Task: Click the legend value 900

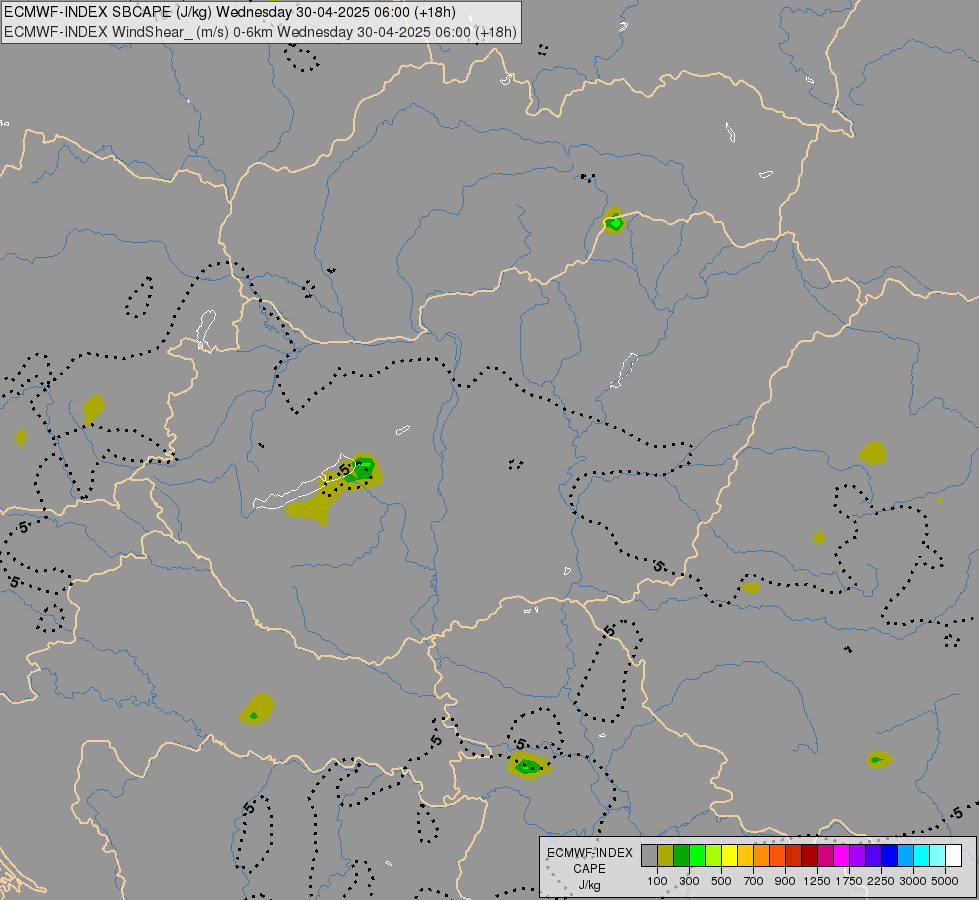Action: click(x=785, y=881)
